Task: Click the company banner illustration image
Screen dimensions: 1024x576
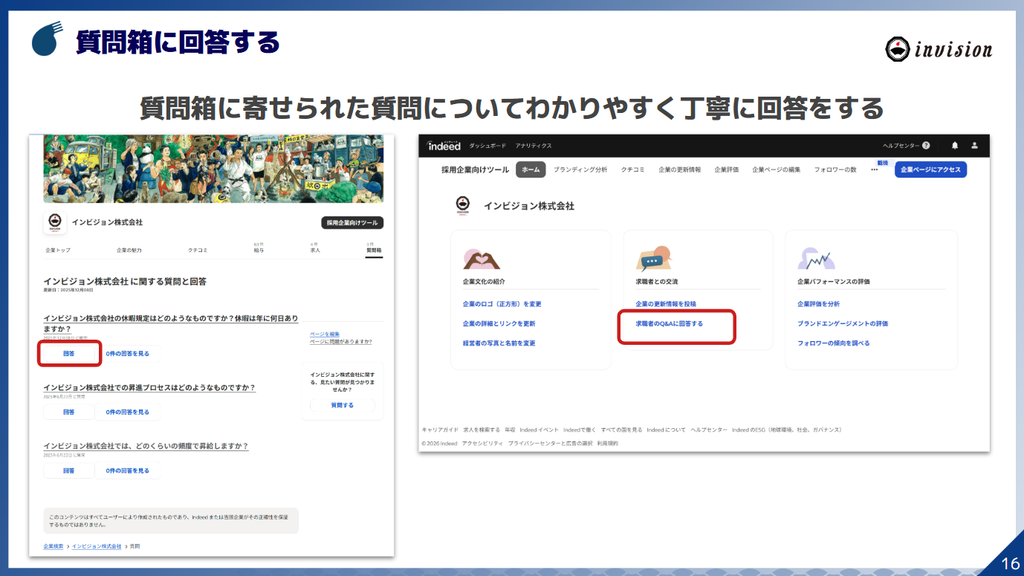Action: tap(213, 168)
